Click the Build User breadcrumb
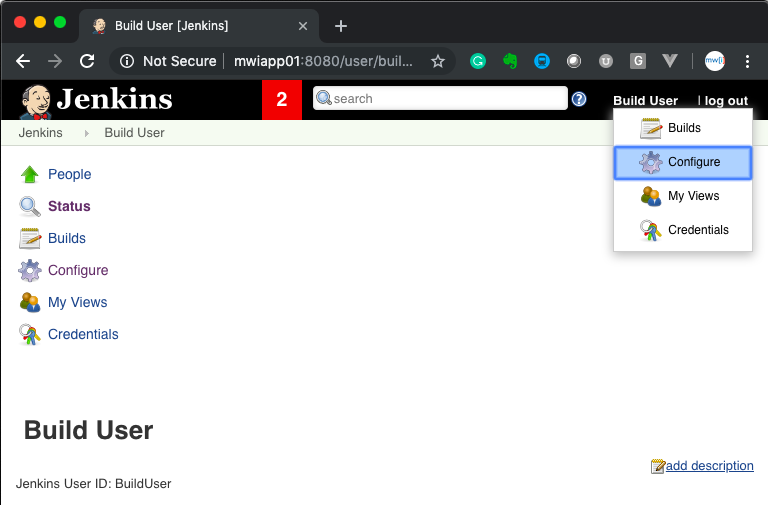Screen dimensions: 768x505 click(x=134, y=133)
